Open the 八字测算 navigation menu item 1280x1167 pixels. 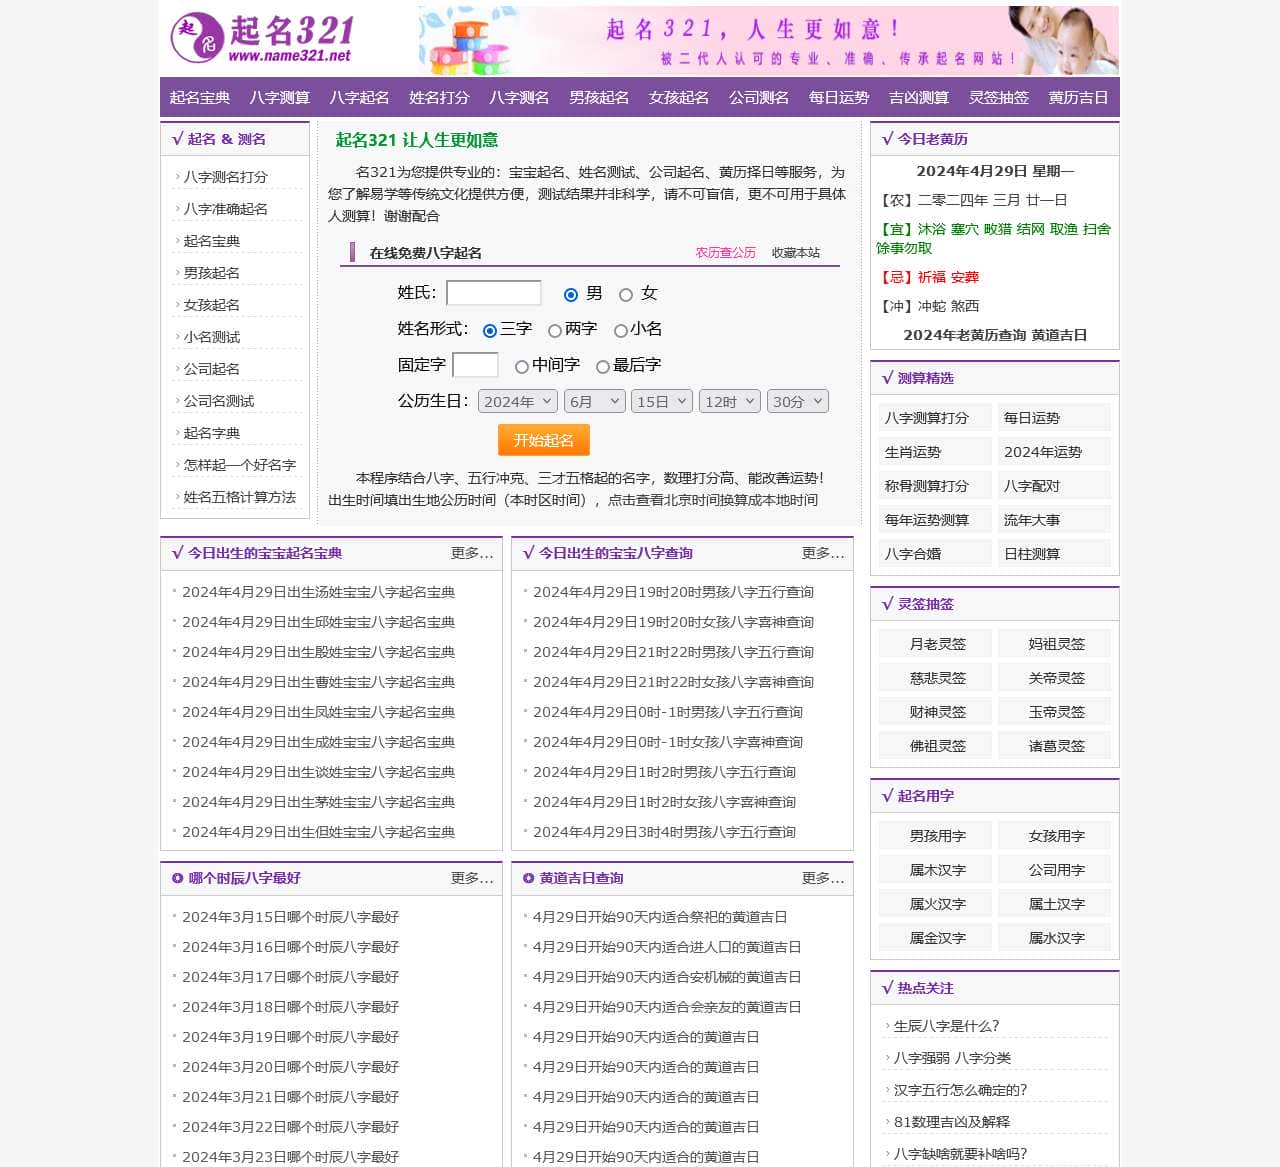[279, 97]
